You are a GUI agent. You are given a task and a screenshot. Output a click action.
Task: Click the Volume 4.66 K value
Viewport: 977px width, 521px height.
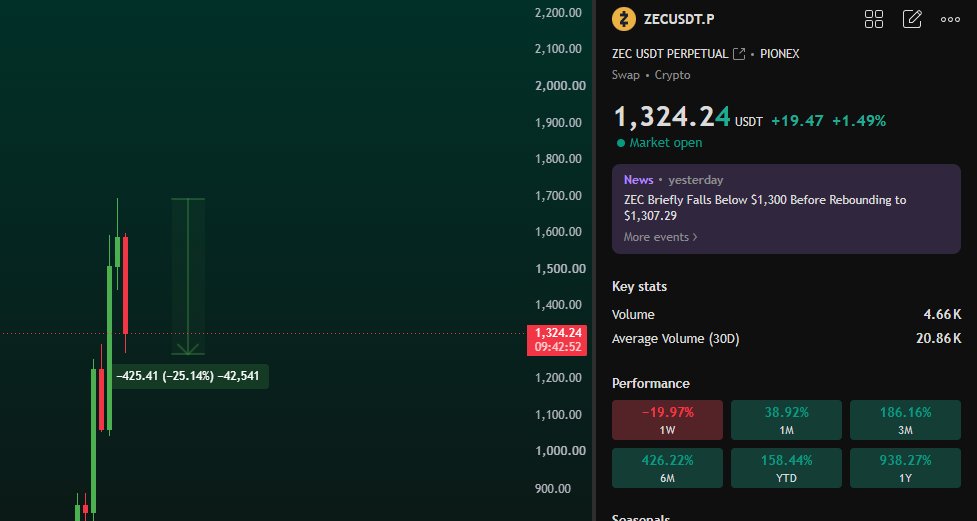pos(942,315)
